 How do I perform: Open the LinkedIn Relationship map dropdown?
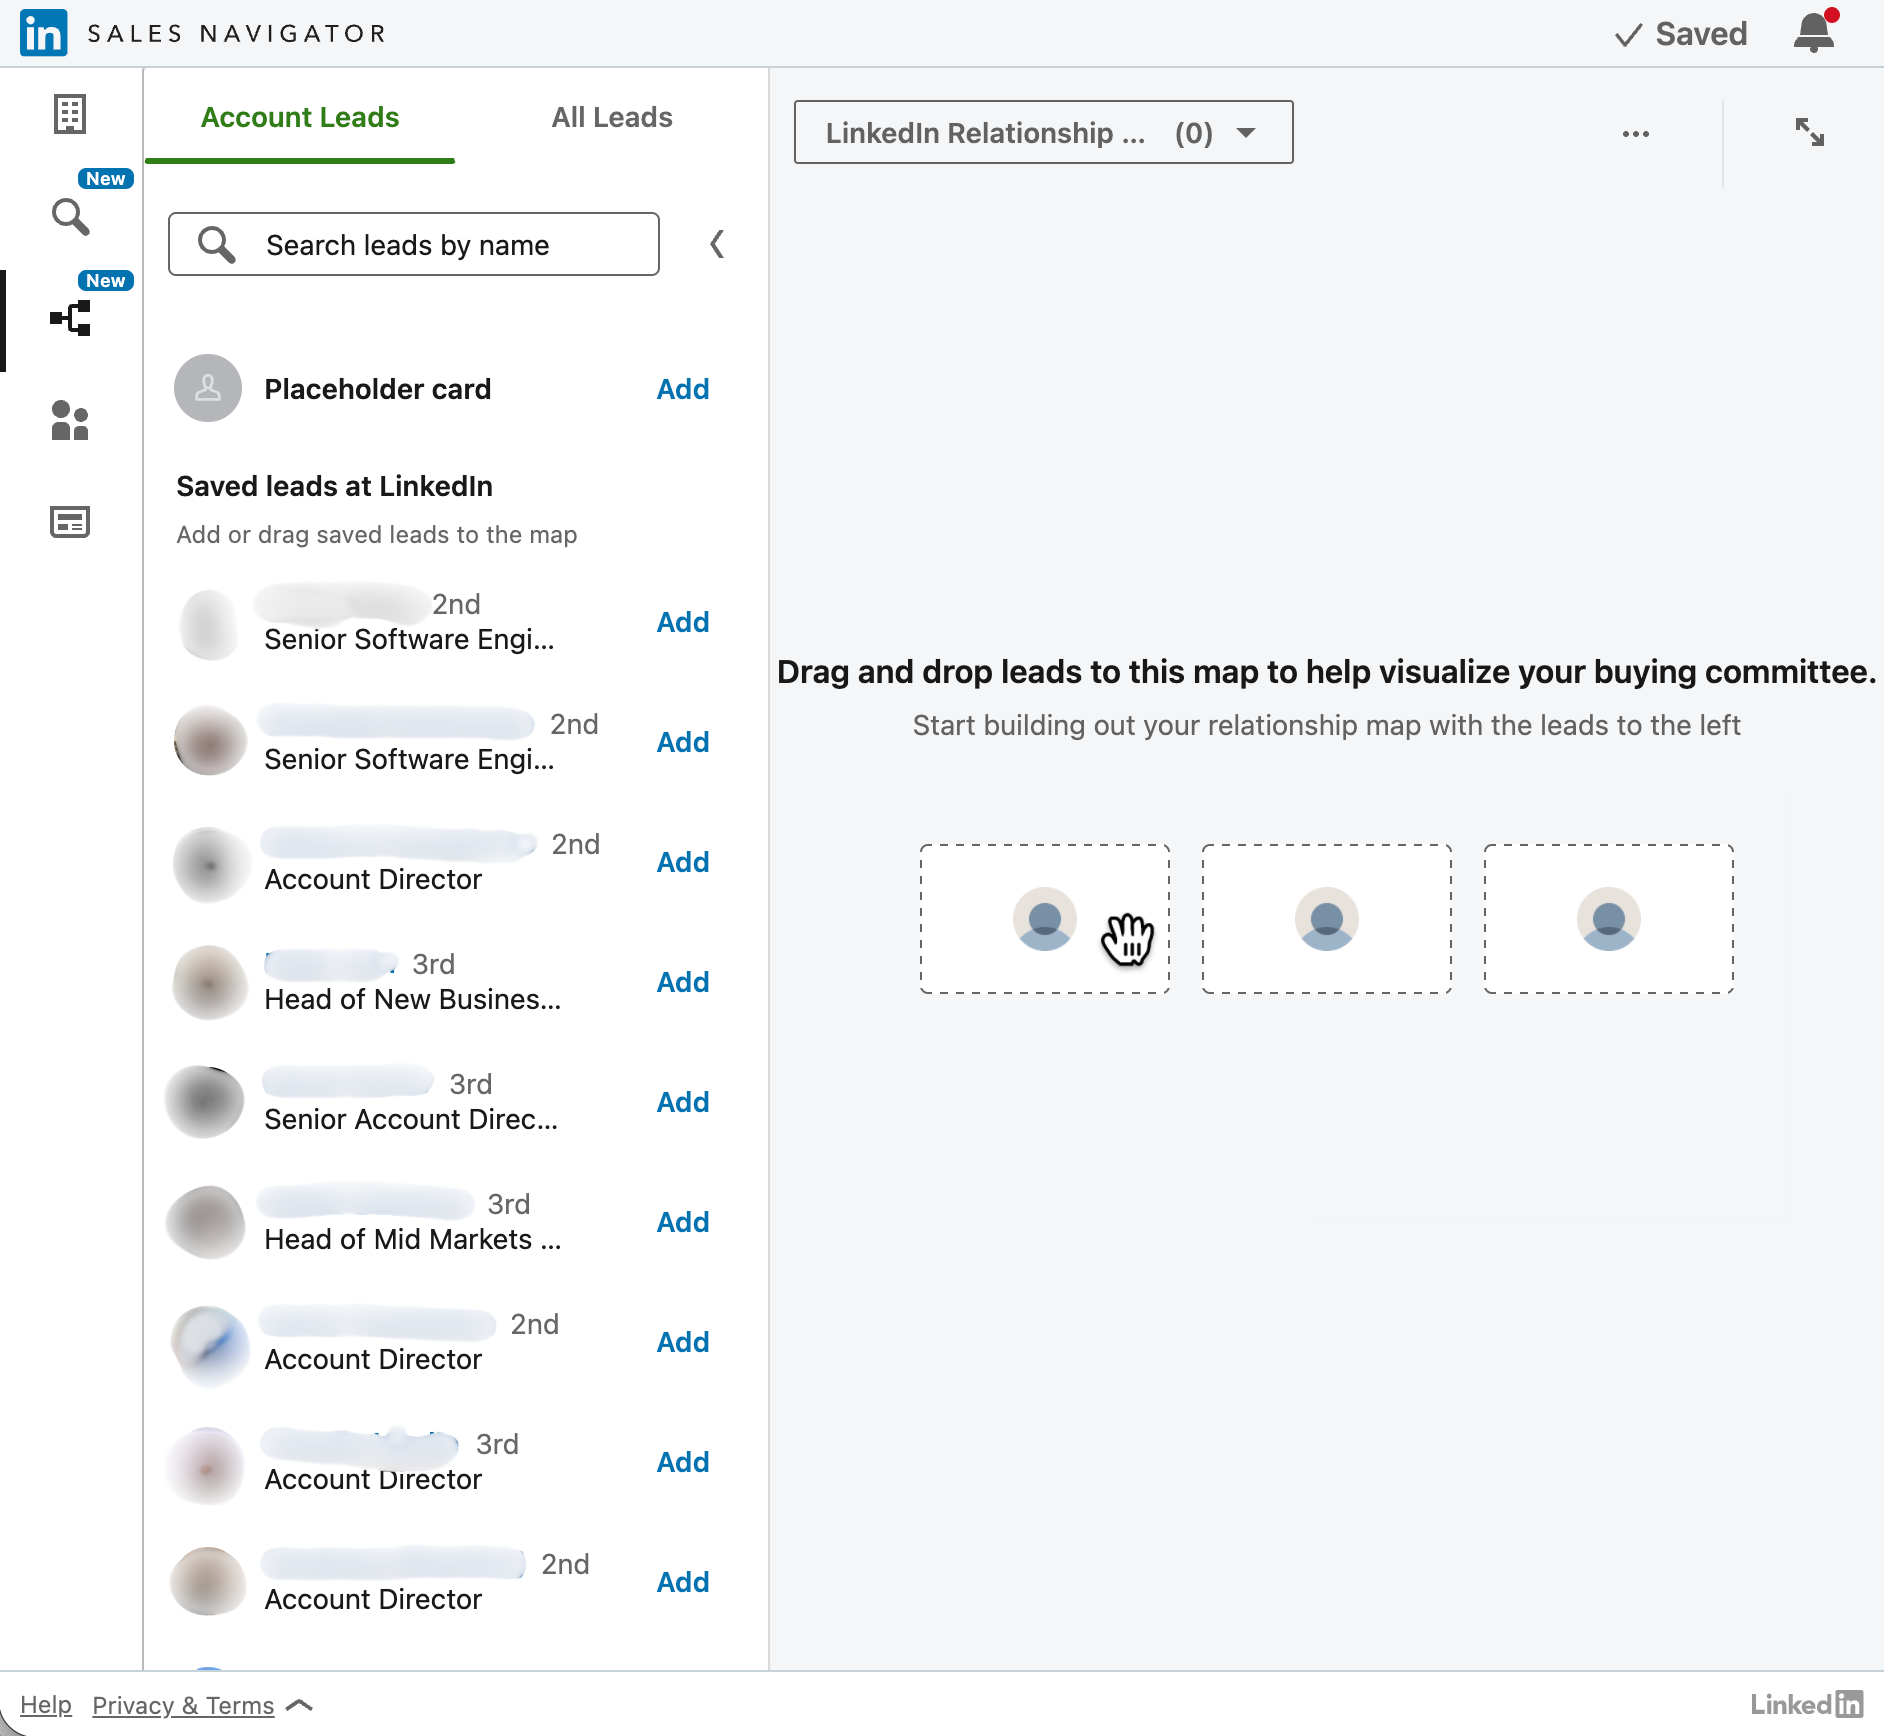[1043, 132]
